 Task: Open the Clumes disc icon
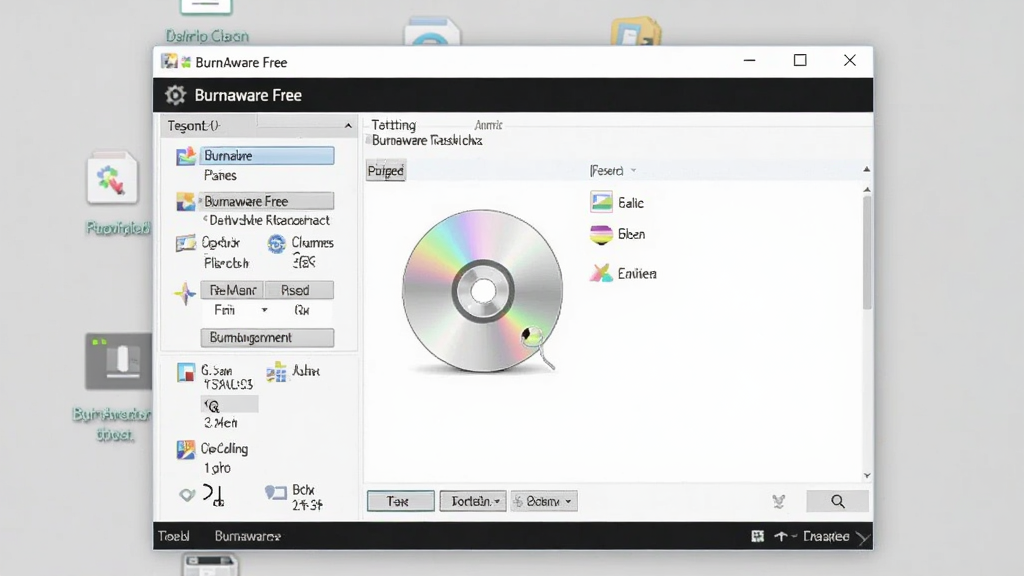click(x=276, y=244)
